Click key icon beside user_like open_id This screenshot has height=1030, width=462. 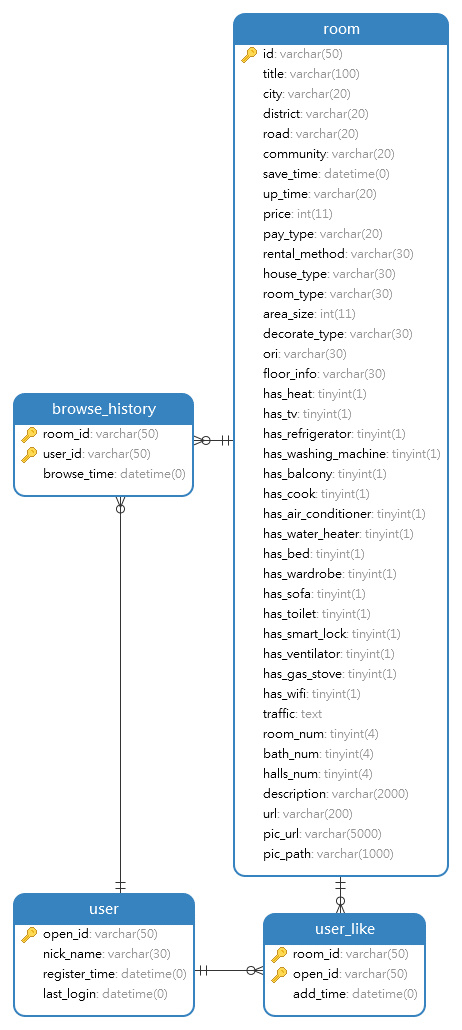point(279,974)
